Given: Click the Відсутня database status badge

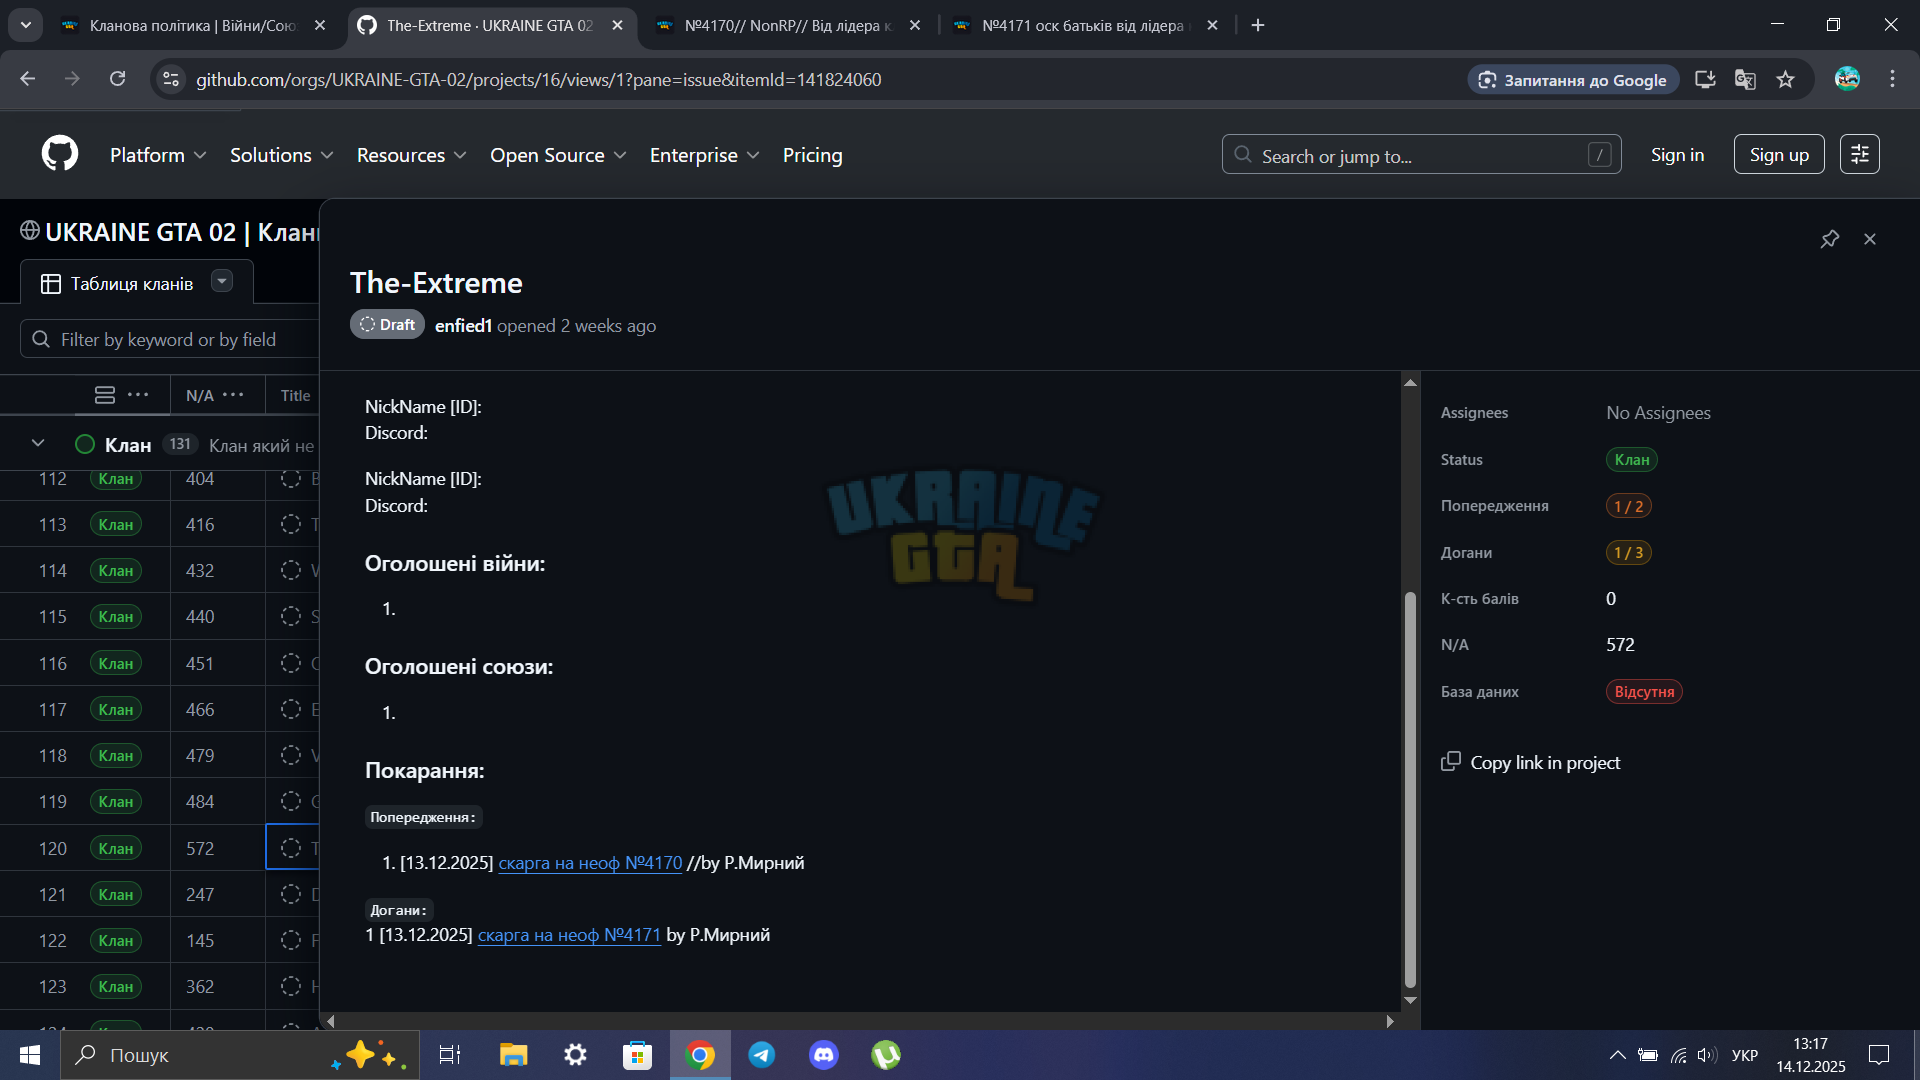Looking at the screenshot, I should [1644, 692].
